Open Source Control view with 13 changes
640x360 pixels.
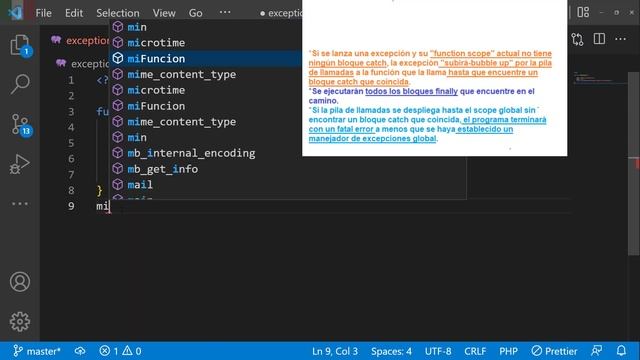pyautogui.click(x=20, y=124)
